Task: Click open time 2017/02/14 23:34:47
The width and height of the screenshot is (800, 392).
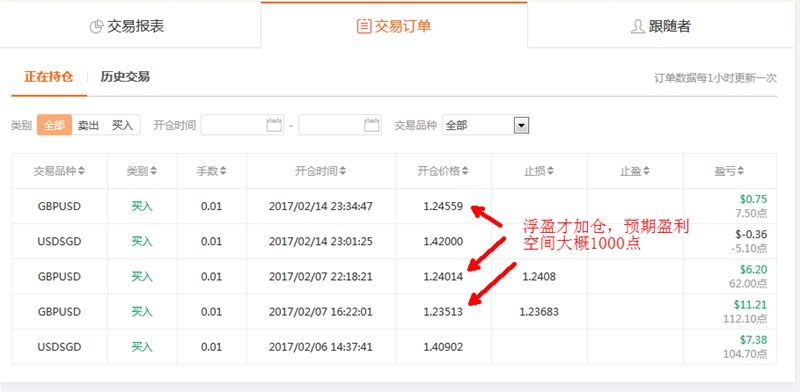Action: pos(320,207)
